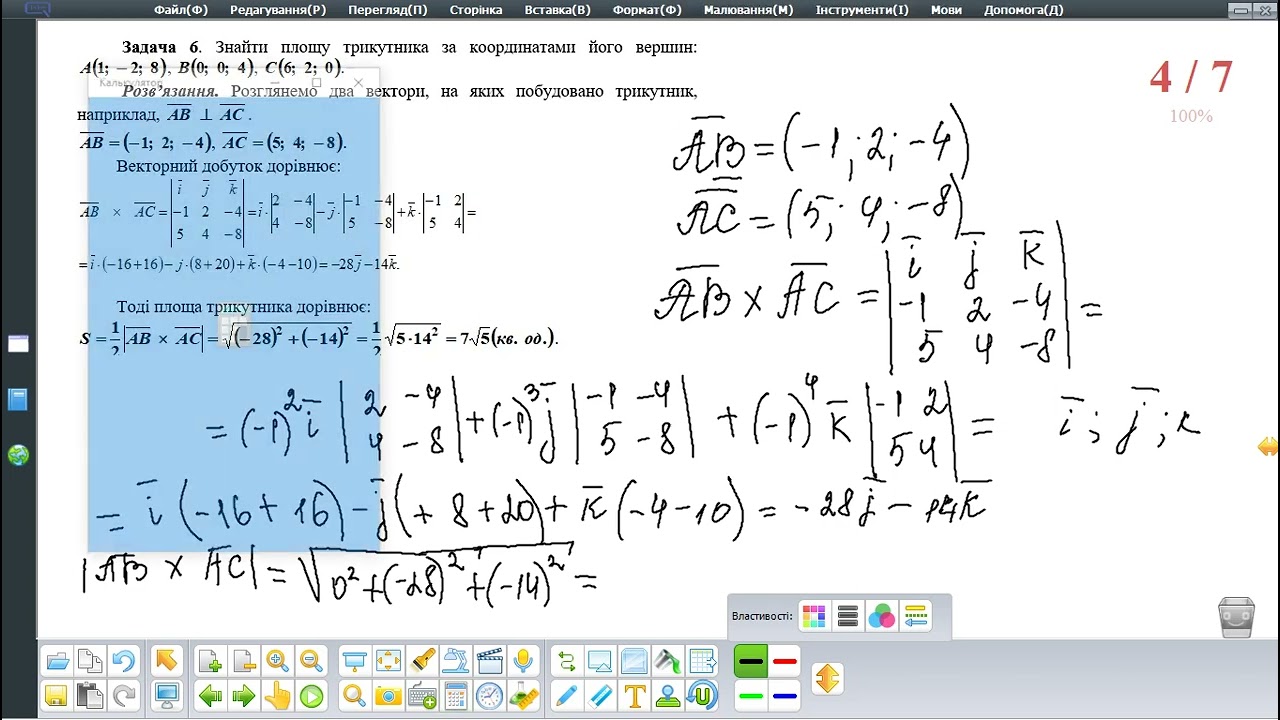Open the line thickness property
Image resolution: width=1280 pixels, height=720 pixels.
coord(848,616)
